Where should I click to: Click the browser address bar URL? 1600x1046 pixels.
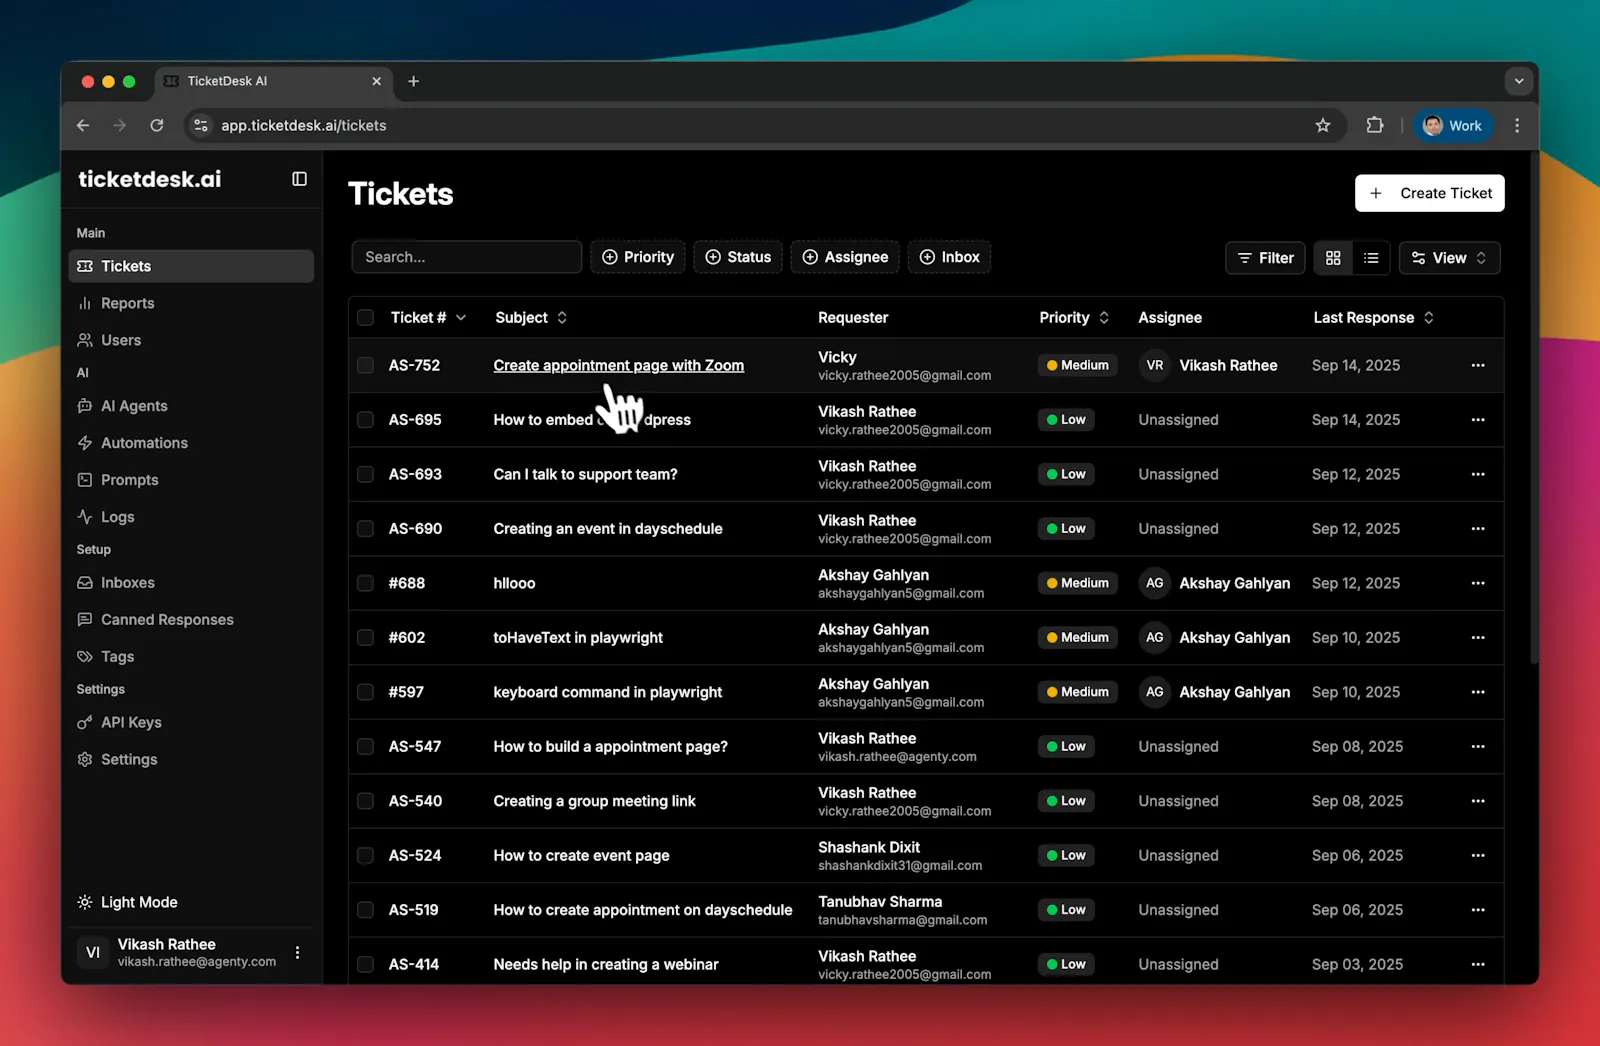(304, 125)
